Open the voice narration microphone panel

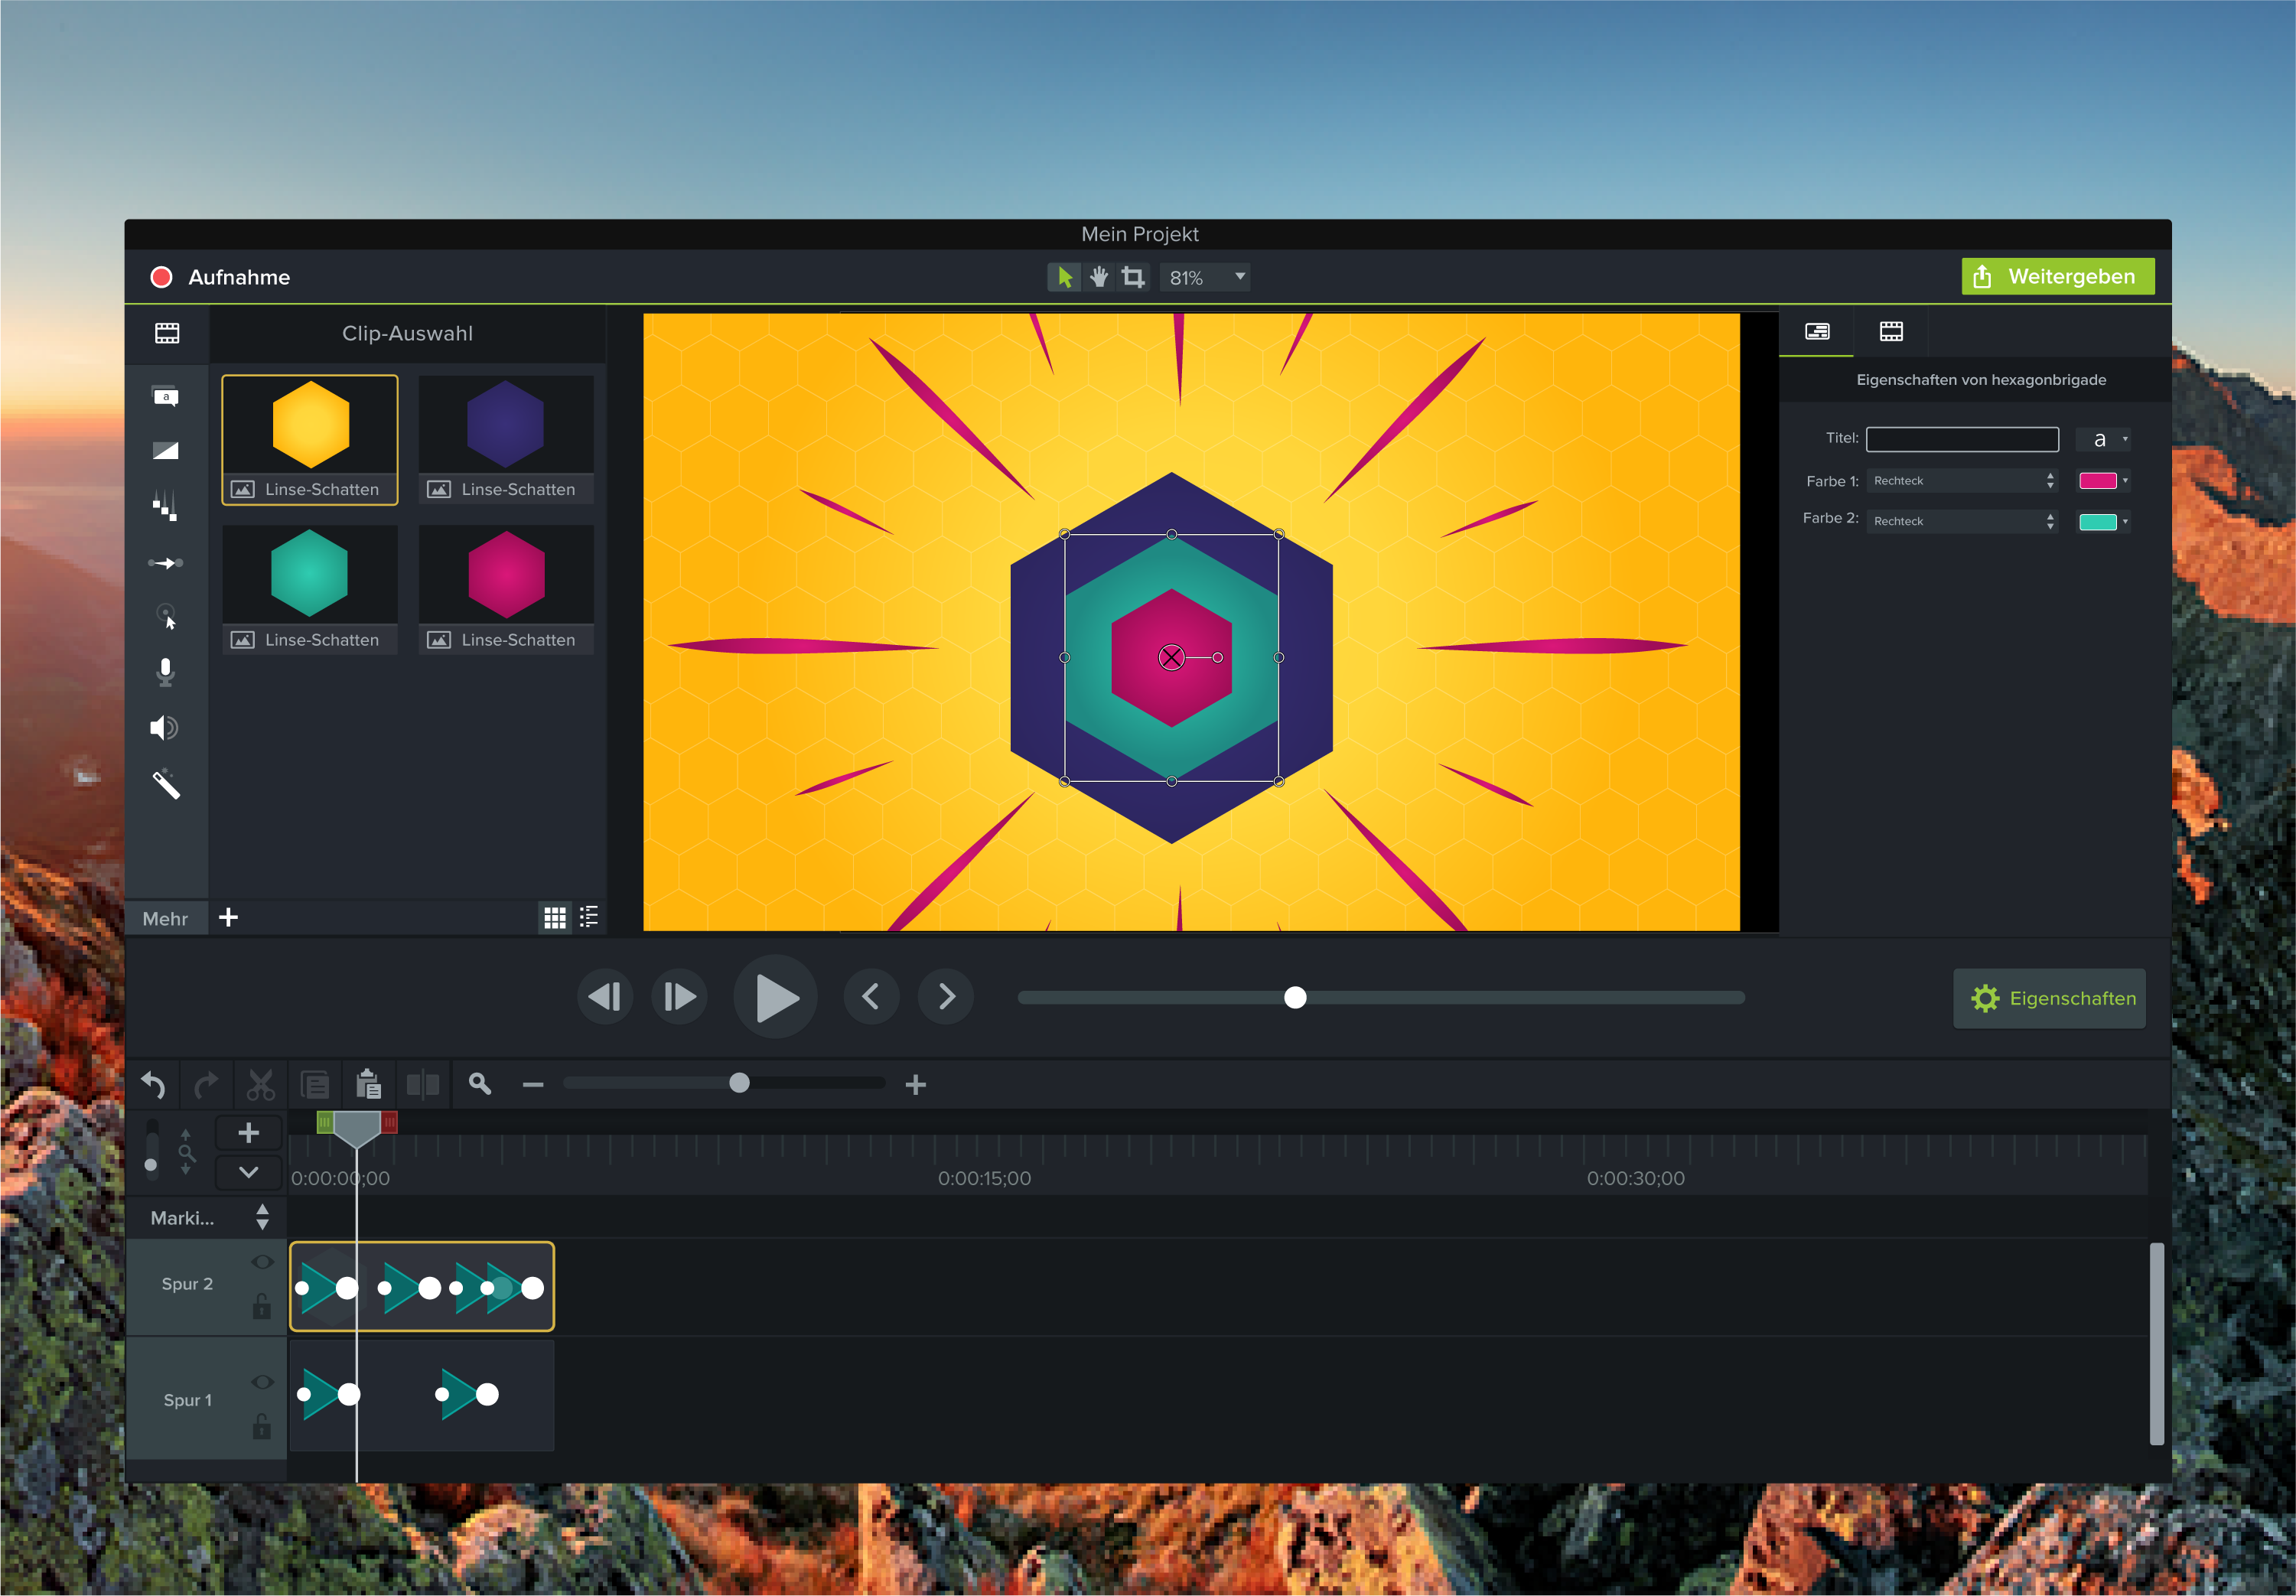pos(166,671)
